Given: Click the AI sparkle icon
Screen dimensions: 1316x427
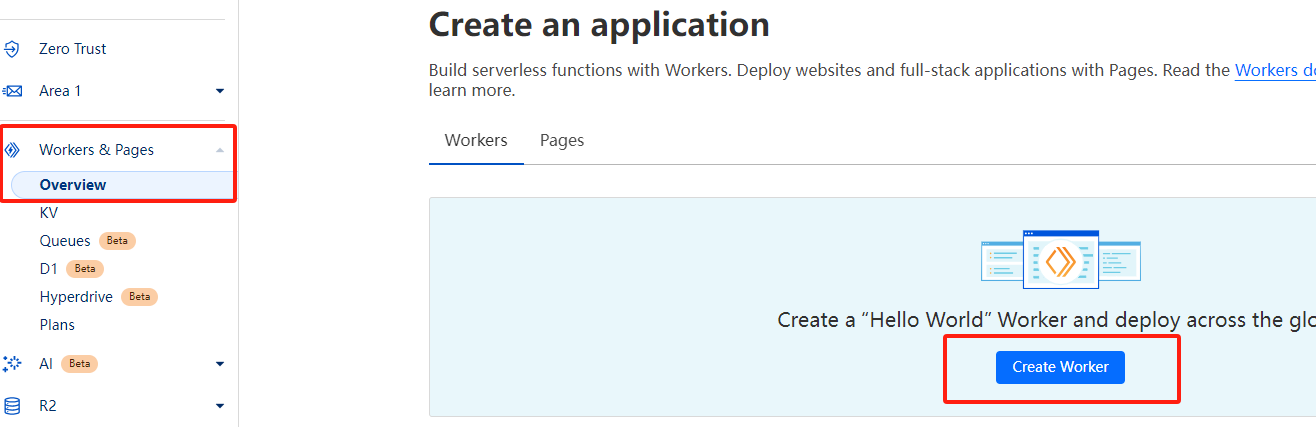Looking at the screenshot, I should pos(12,364).
